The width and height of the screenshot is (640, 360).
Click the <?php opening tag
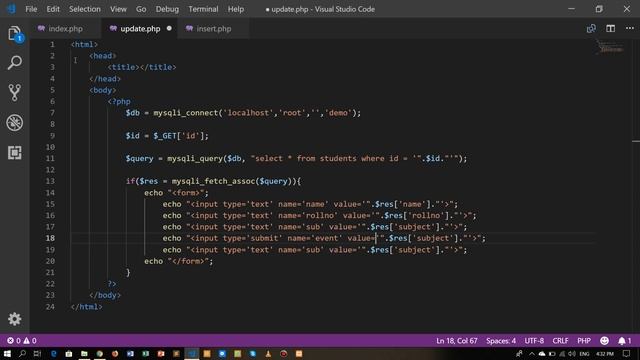point(119,102)
